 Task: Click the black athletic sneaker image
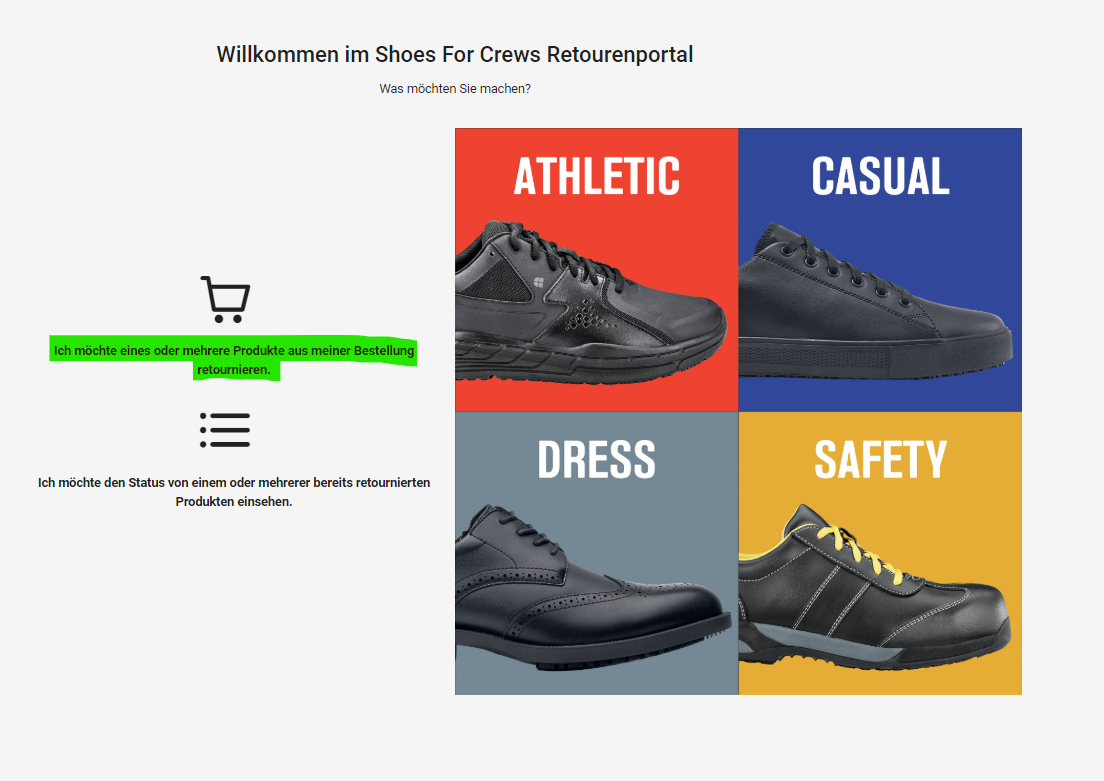[590, 303]
